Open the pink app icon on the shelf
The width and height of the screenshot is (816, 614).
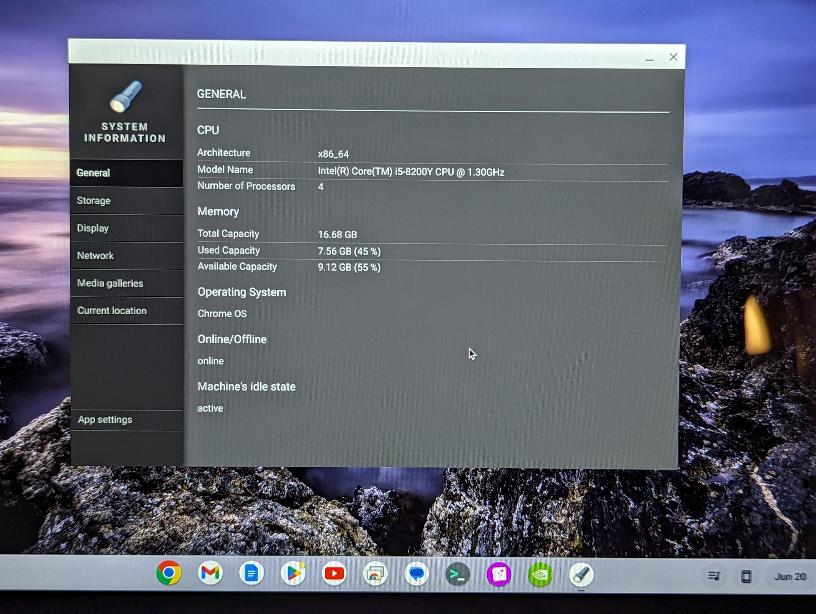pos(498,574)
